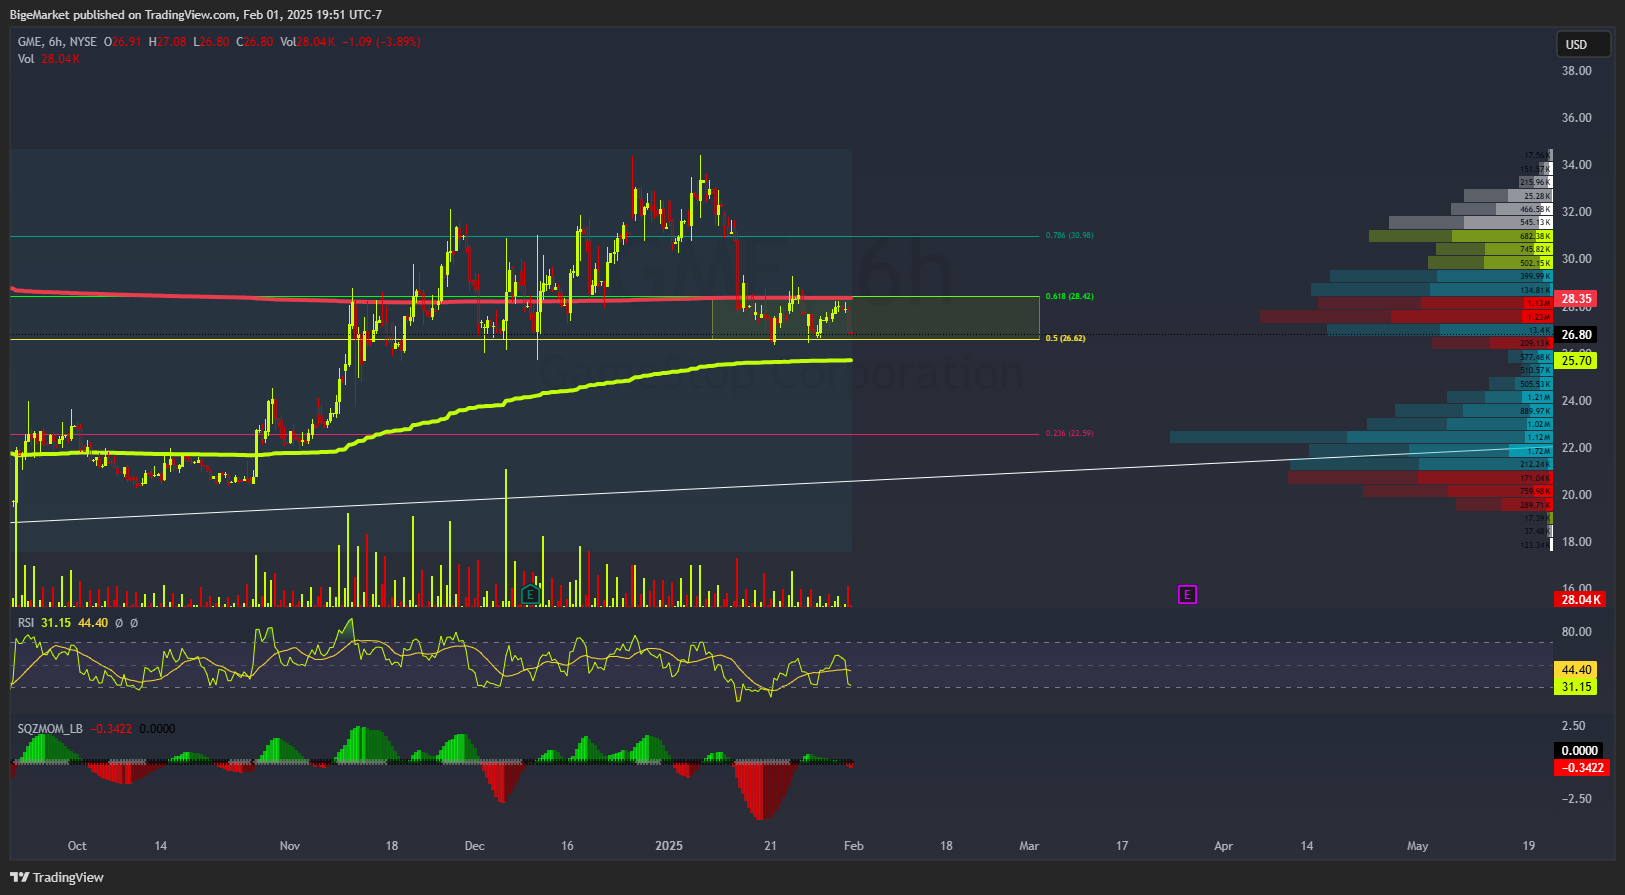Select the 399.99K volume profile bar

click(1441, 276)
